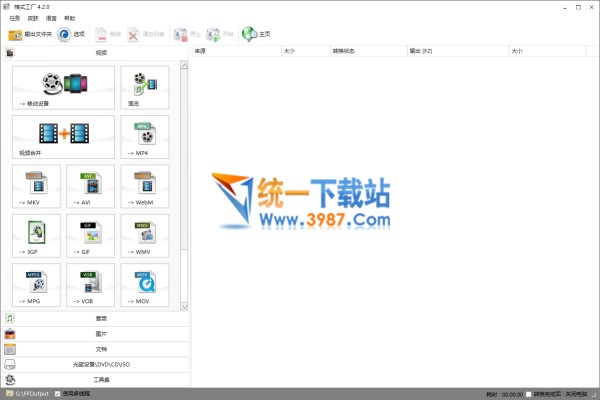Select the video merge (视频合并) icon
The image size is (600, 400).
pyautogui.click(x=64, y=137)
